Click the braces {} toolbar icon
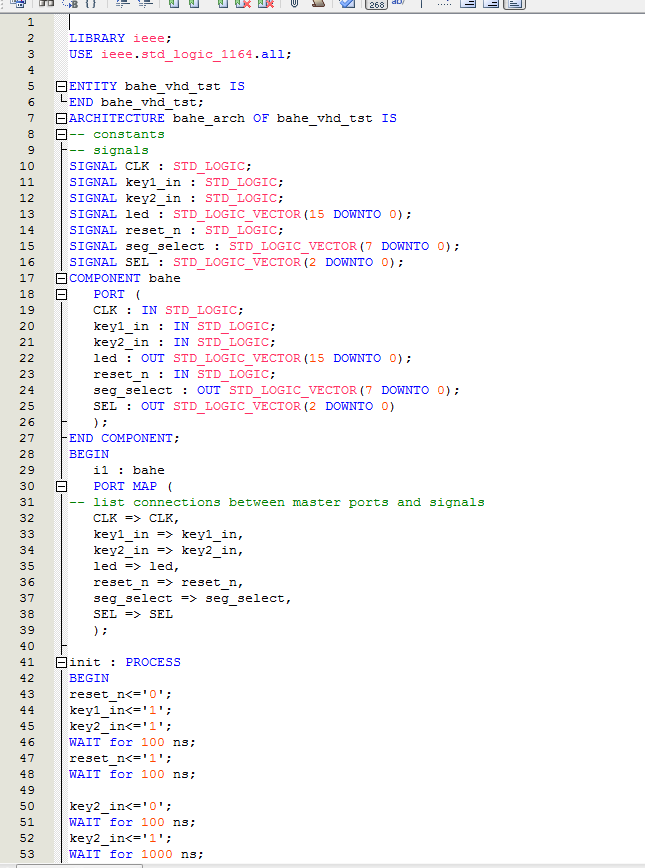This screenshot has width=645, height=868. pos(91,3)
